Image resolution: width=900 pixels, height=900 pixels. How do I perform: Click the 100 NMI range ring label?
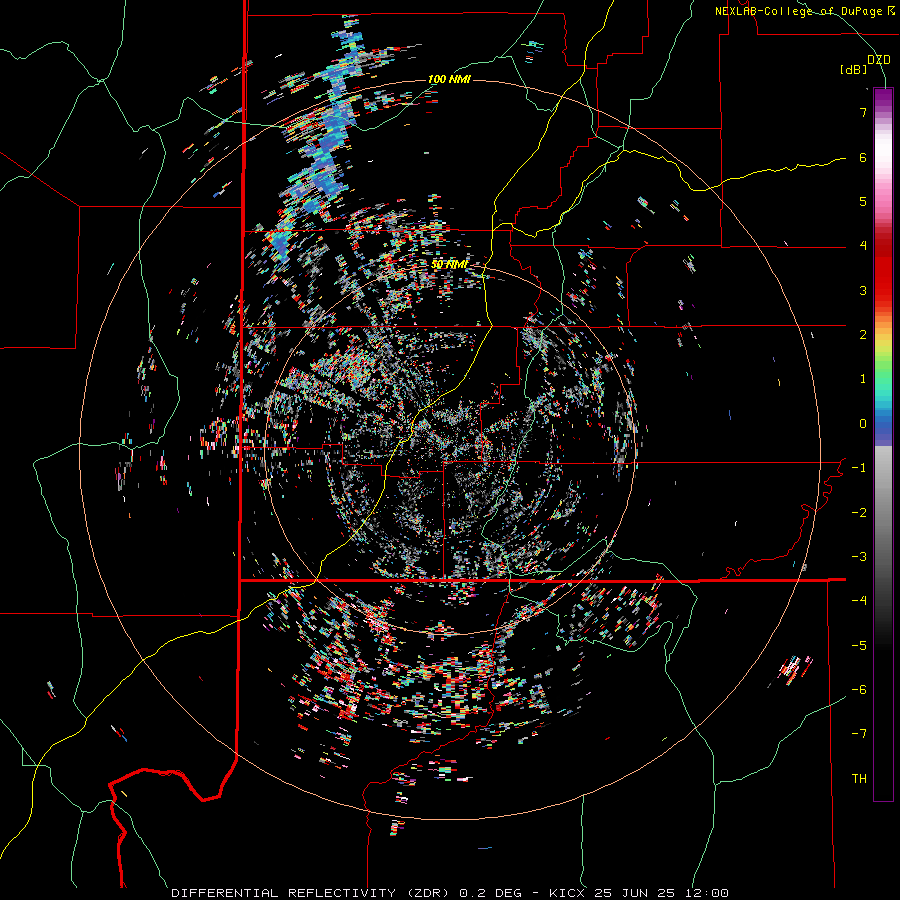coord(449,79)
